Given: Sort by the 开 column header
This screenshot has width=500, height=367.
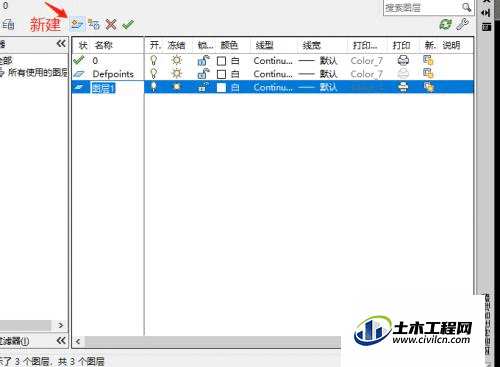Looking at the screenshot, I should pos(155,45).
